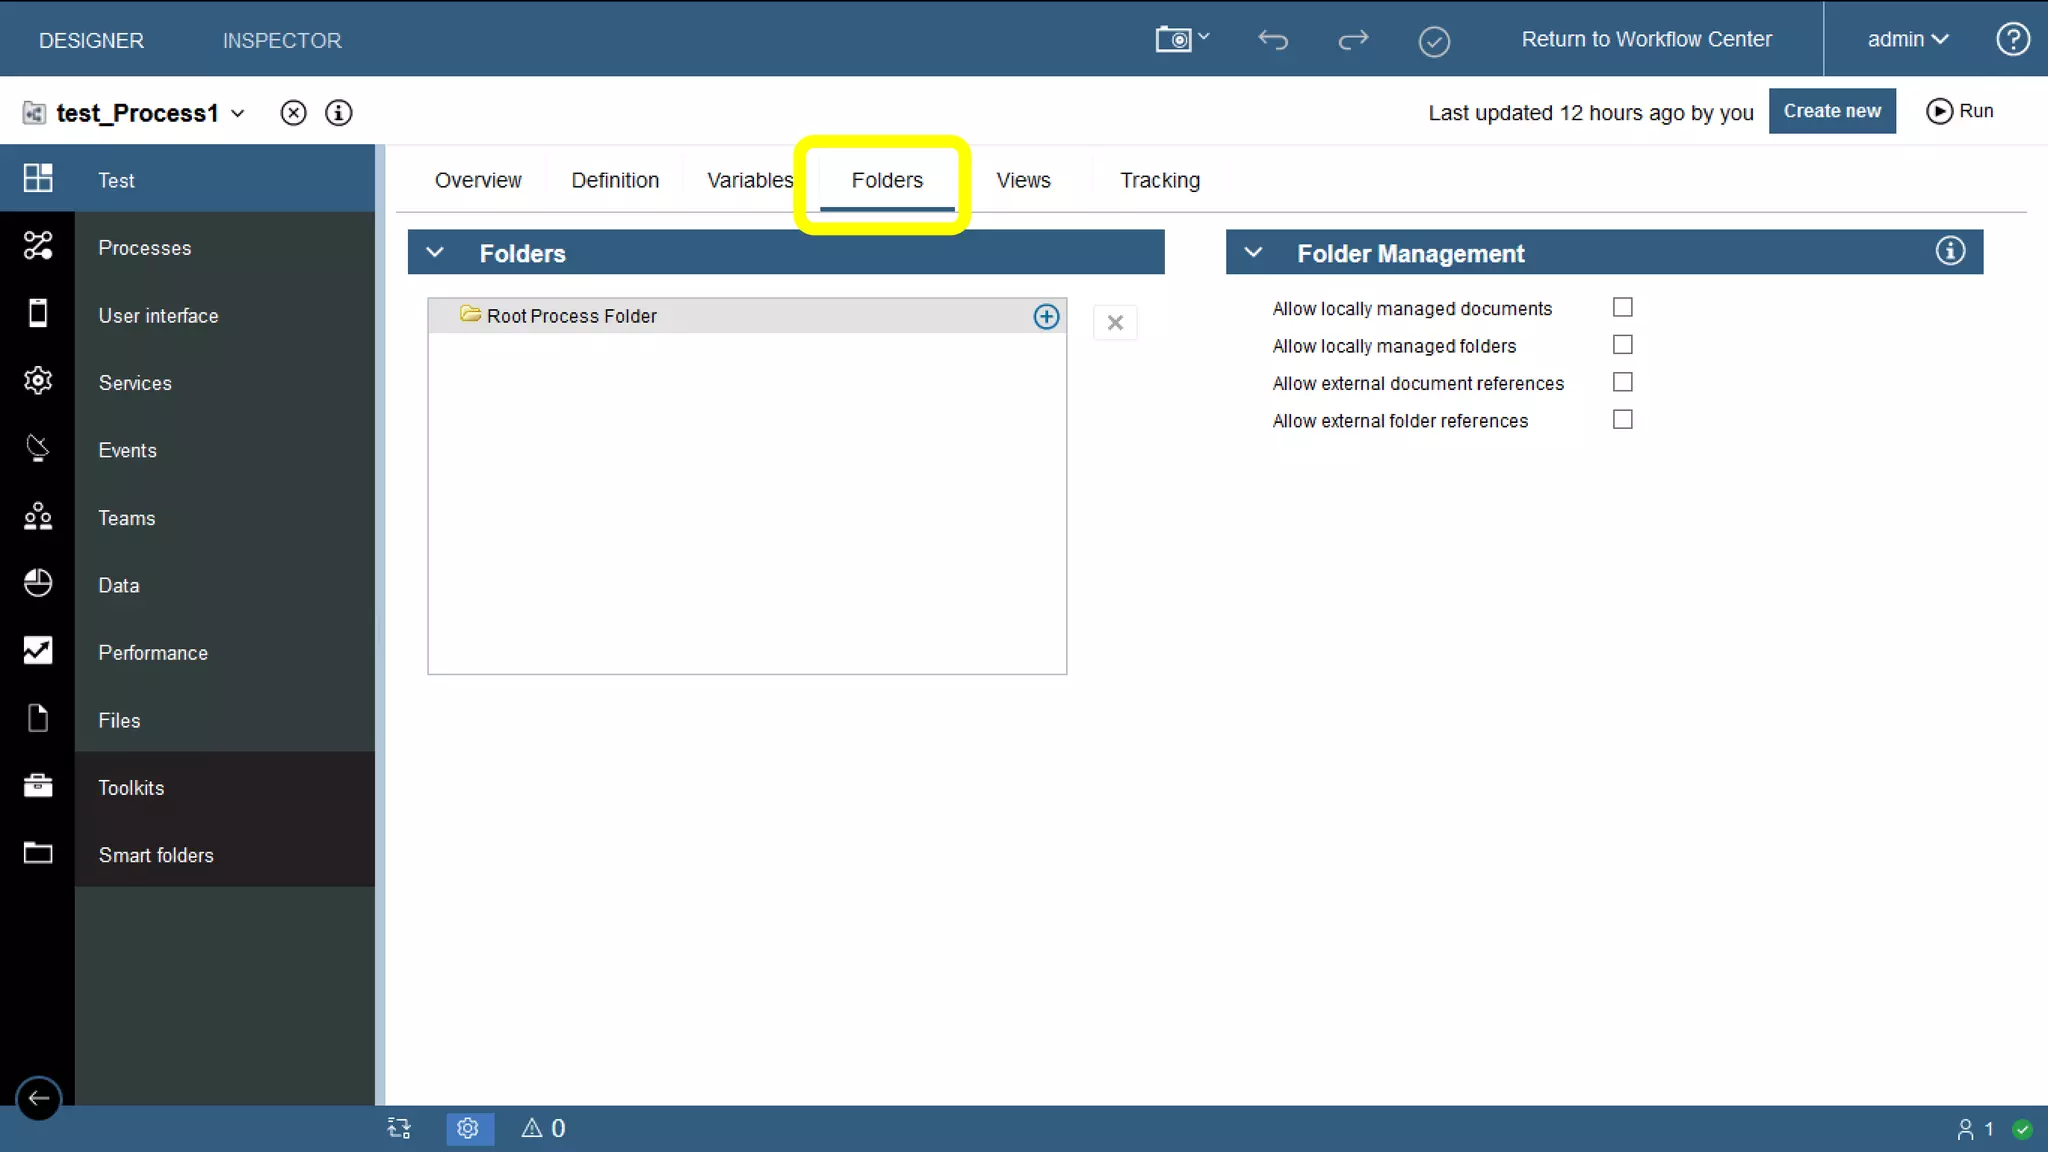2048x1152 pixels.
Task: Click Return to Workflow Center link
Action: [x=1646, y=40]
